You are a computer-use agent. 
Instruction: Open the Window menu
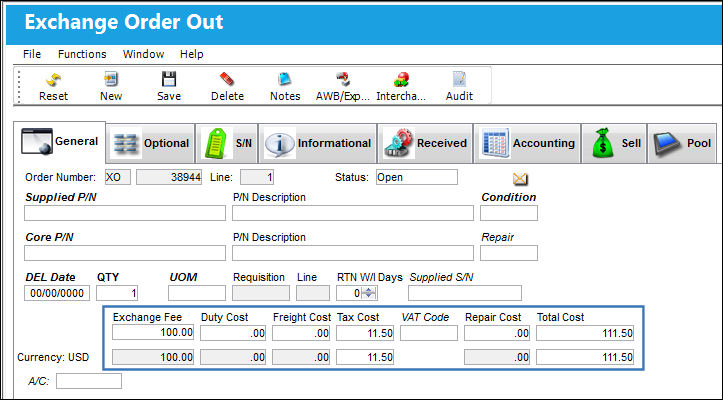pos(143,54)
